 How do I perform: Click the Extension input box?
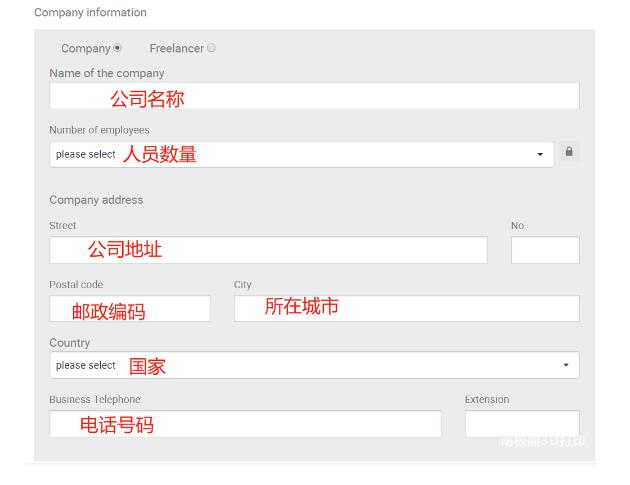(521, 424)
